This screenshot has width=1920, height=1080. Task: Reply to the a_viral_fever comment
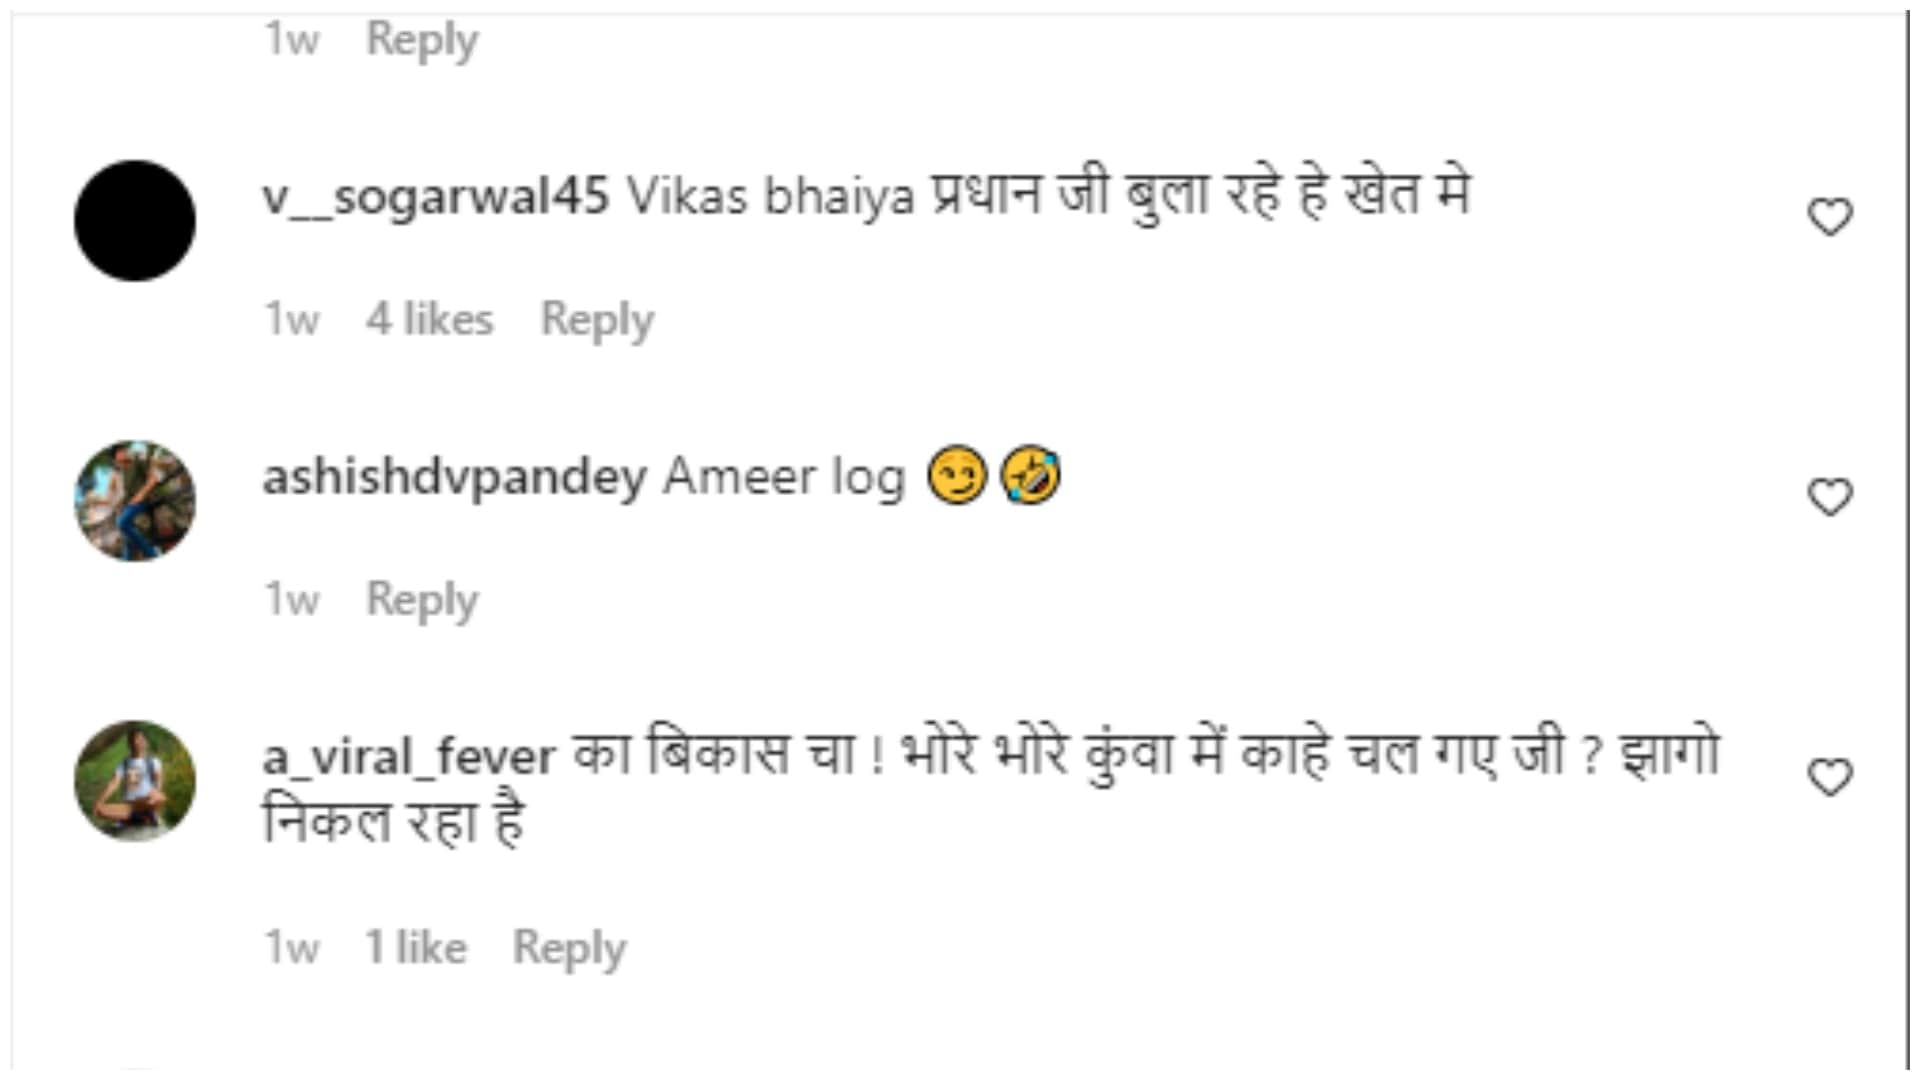tap(569, 947)
